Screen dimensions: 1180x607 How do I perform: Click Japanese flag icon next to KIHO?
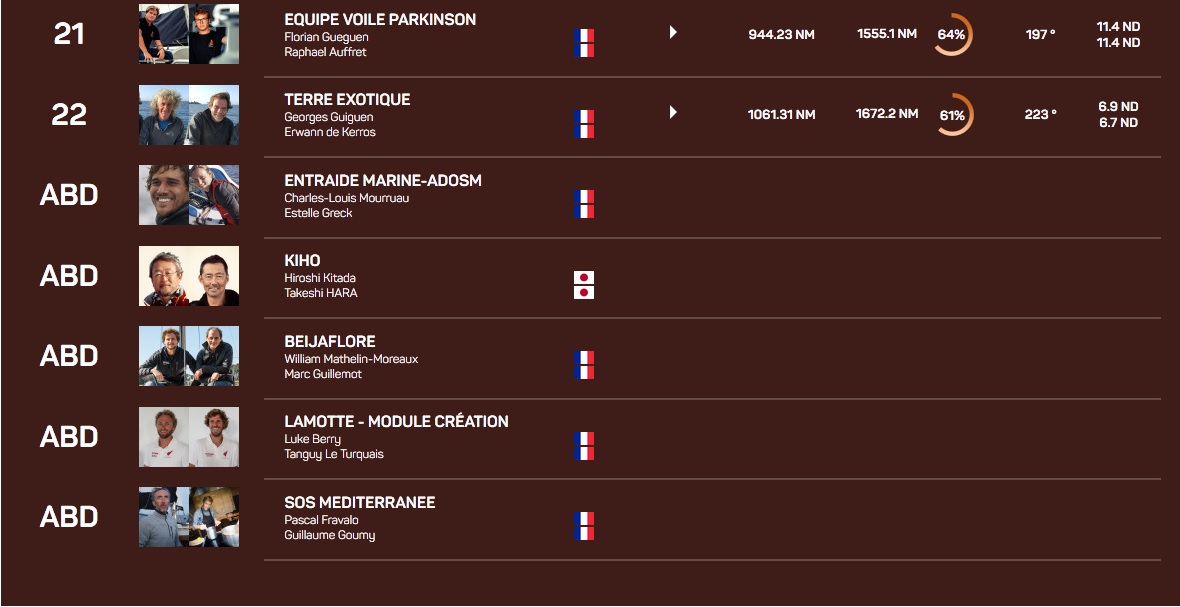tap(584, 285)
